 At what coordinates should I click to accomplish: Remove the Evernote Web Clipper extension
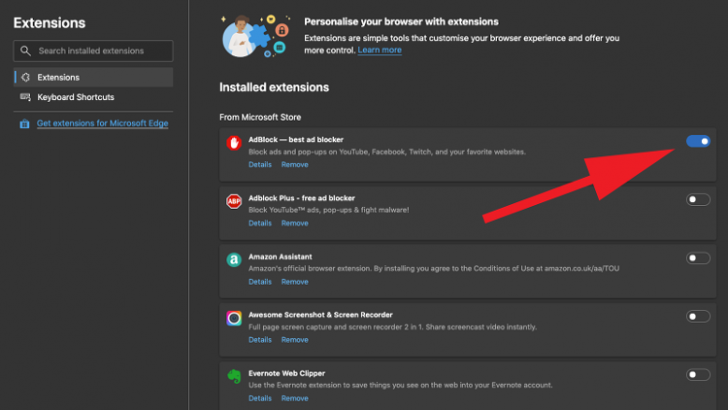click(295, 398)
